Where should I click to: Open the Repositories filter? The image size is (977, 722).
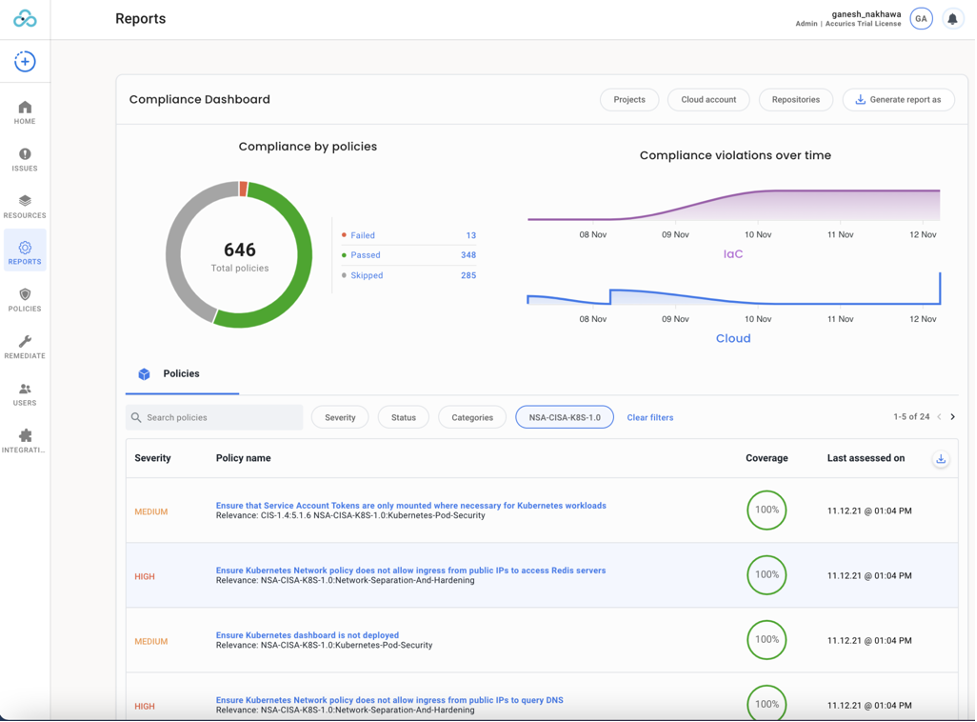coord(796,100)
